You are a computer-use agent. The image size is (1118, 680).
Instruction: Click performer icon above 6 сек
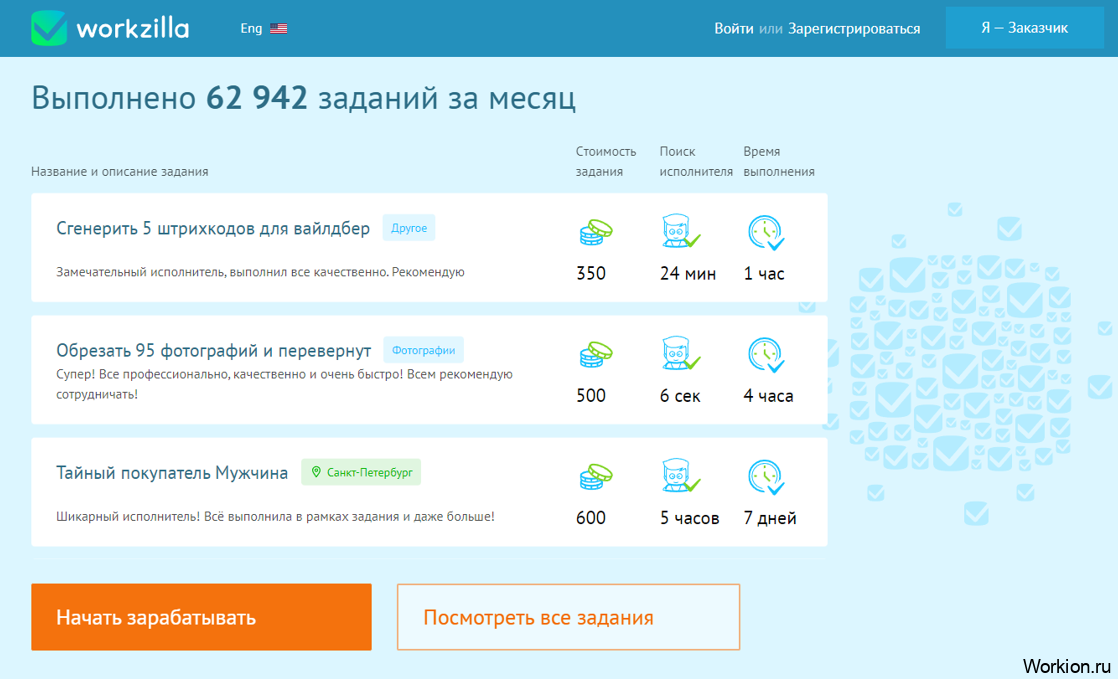pyautogui.click(x=680, y=354)
